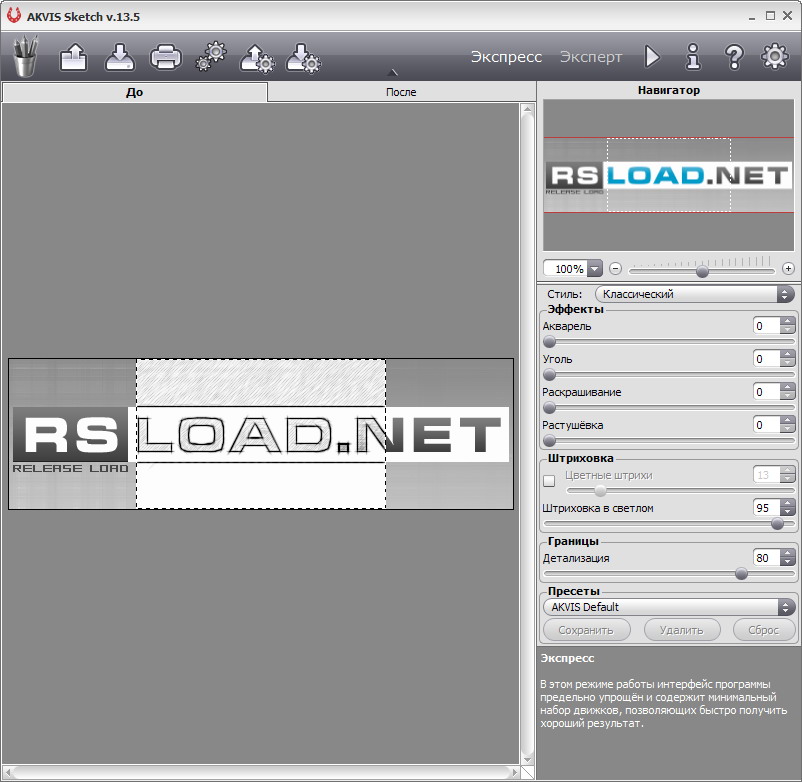This screenshot has height=782, width=802.
Task: Click scroll-up arrow of vertical scrollbar
Action: 527,109
